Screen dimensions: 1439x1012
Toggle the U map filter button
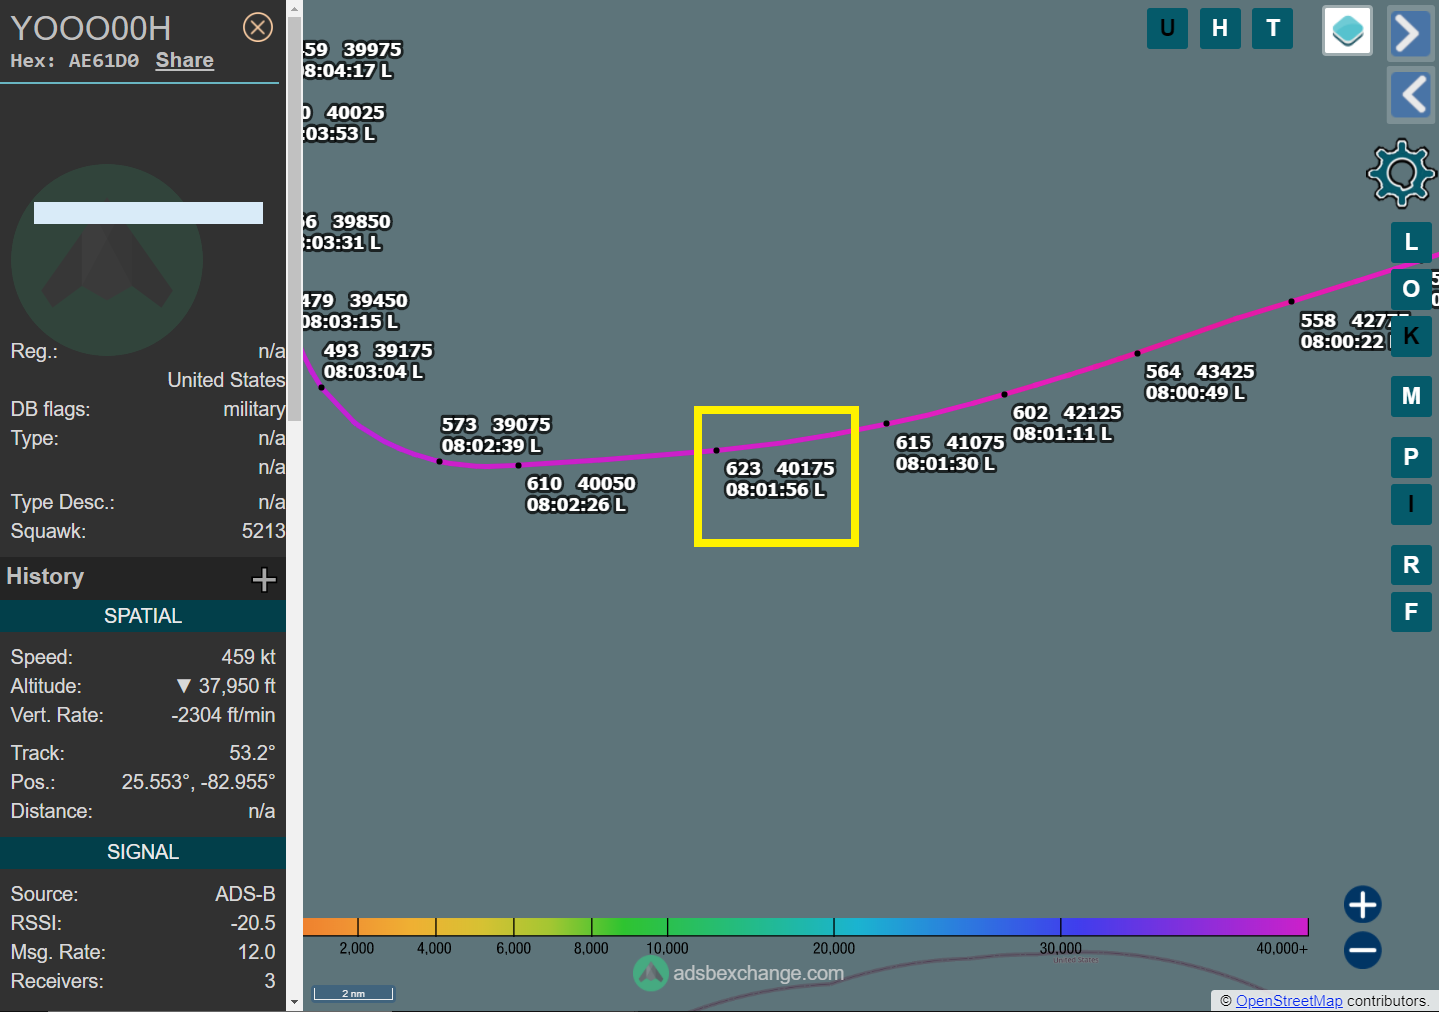pyautogui.click(x=1167, y=28)
